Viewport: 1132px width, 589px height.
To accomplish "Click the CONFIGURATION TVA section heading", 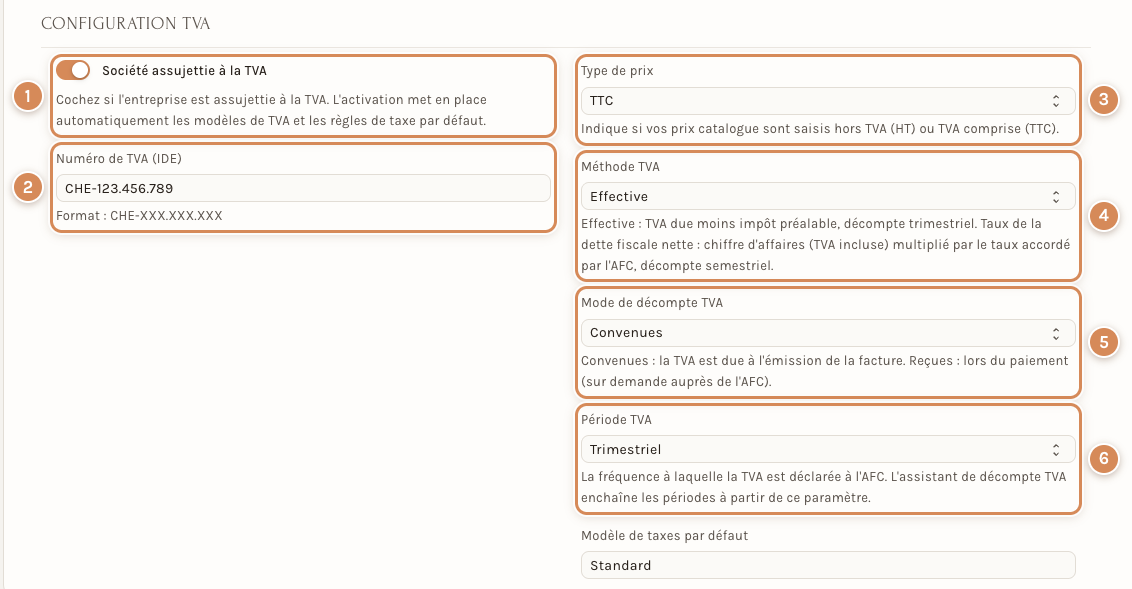I will (126, 23).
